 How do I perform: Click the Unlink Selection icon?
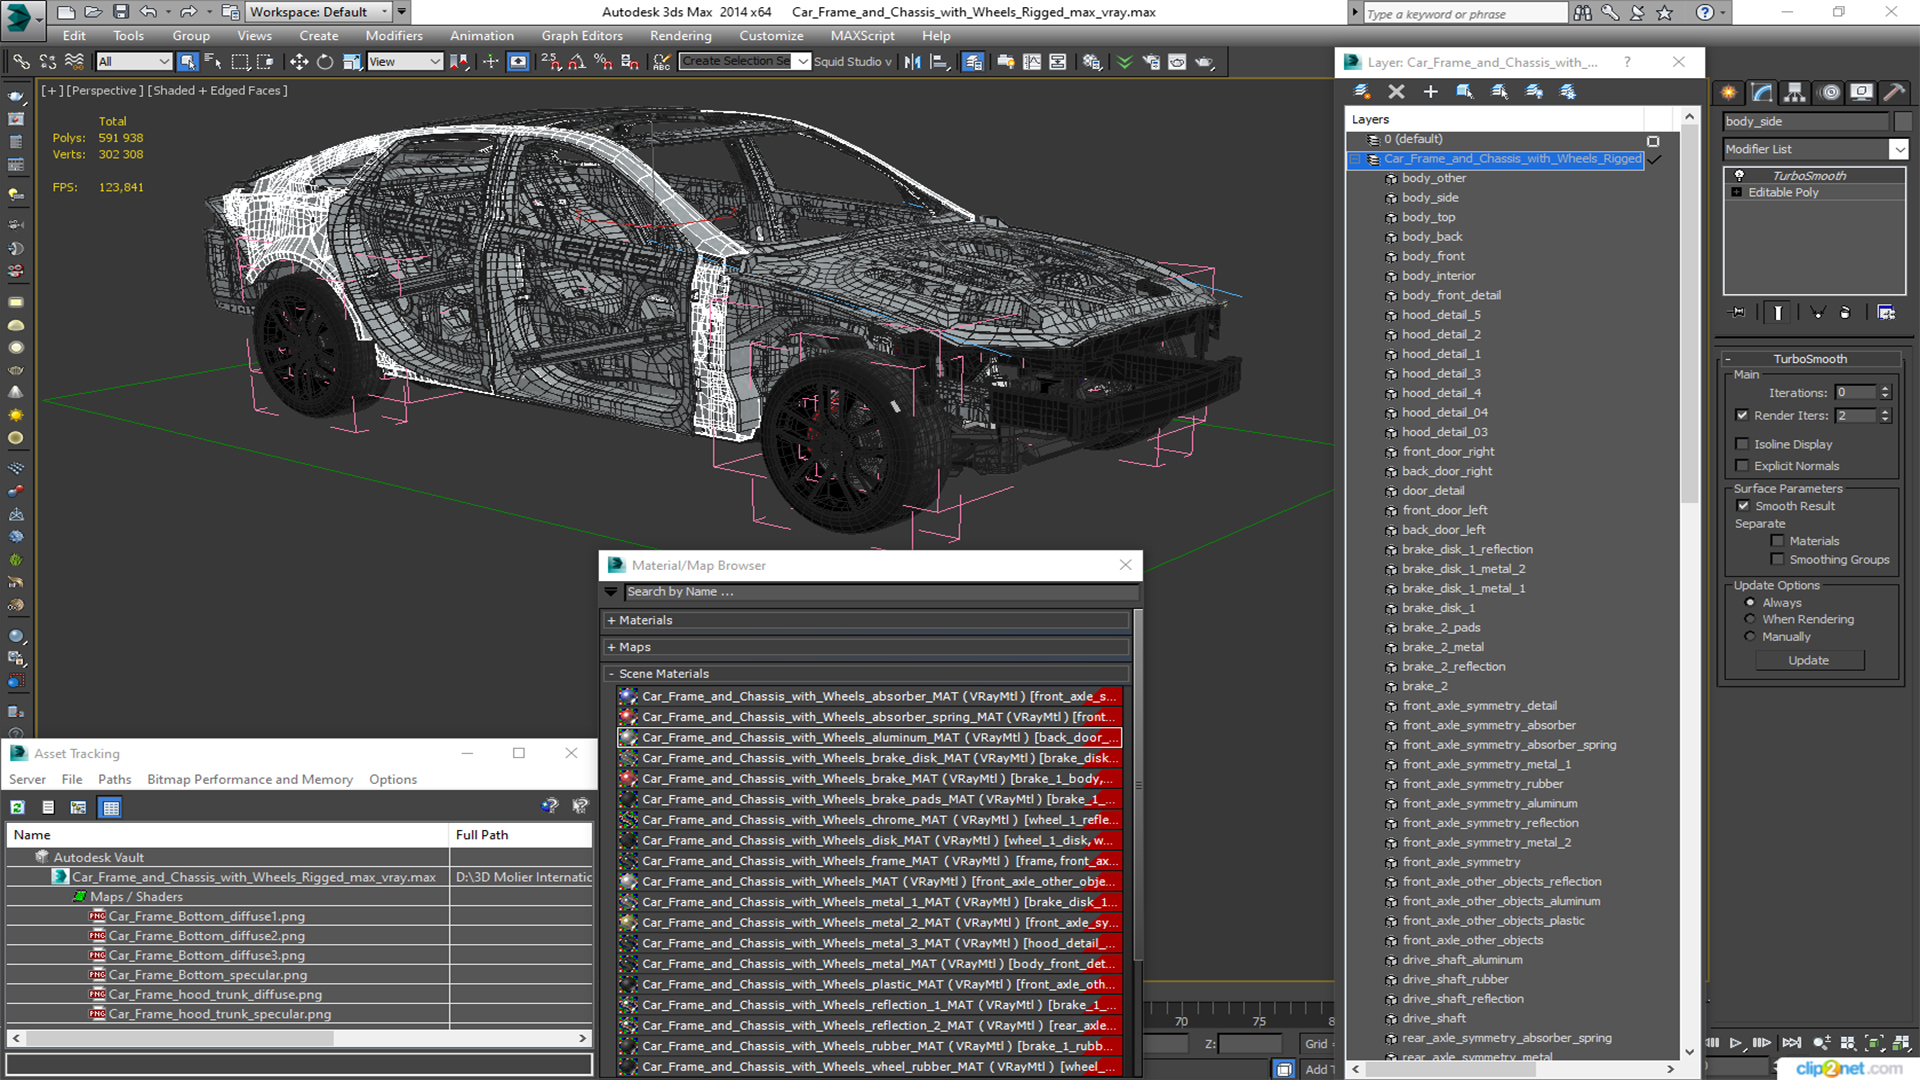(47, 62)
